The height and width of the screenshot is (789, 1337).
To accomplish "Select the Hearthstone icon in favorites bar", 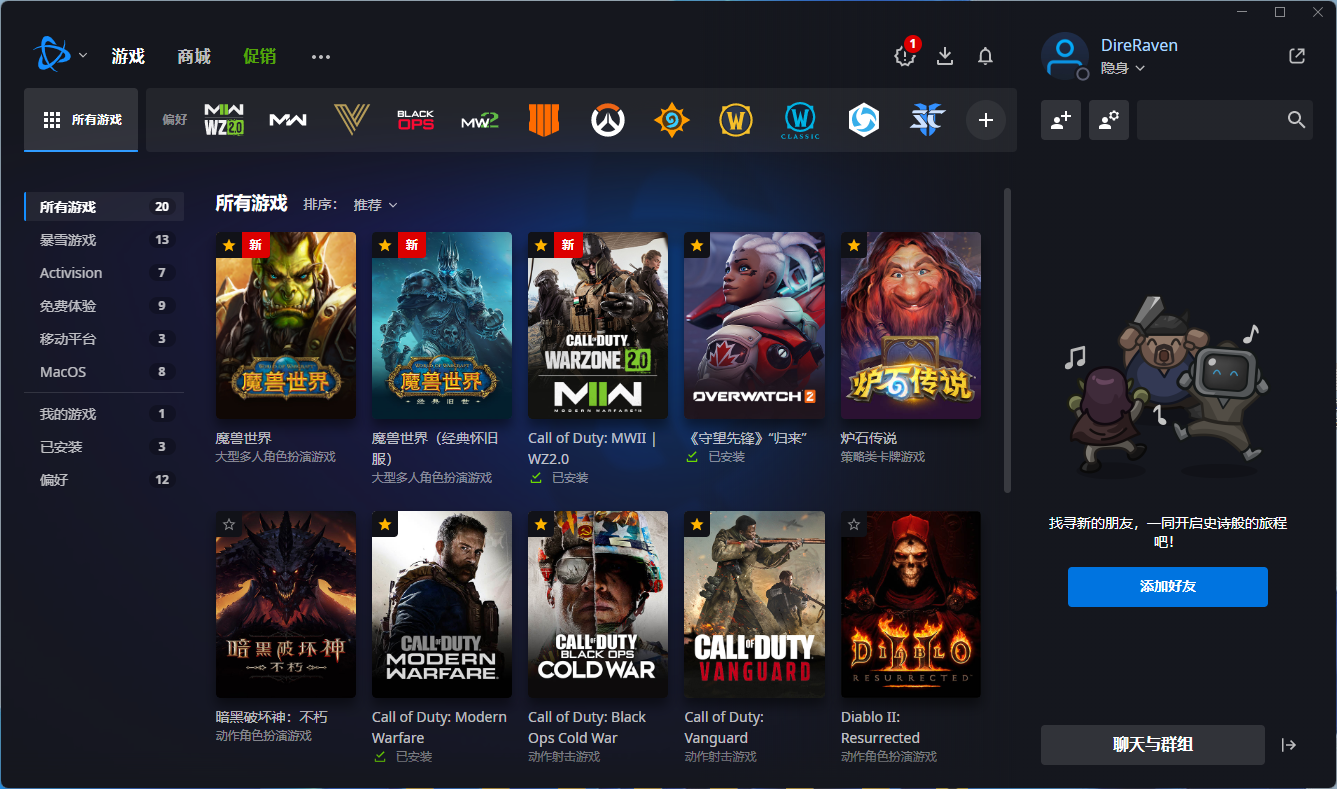I will [x=671, y=120].
